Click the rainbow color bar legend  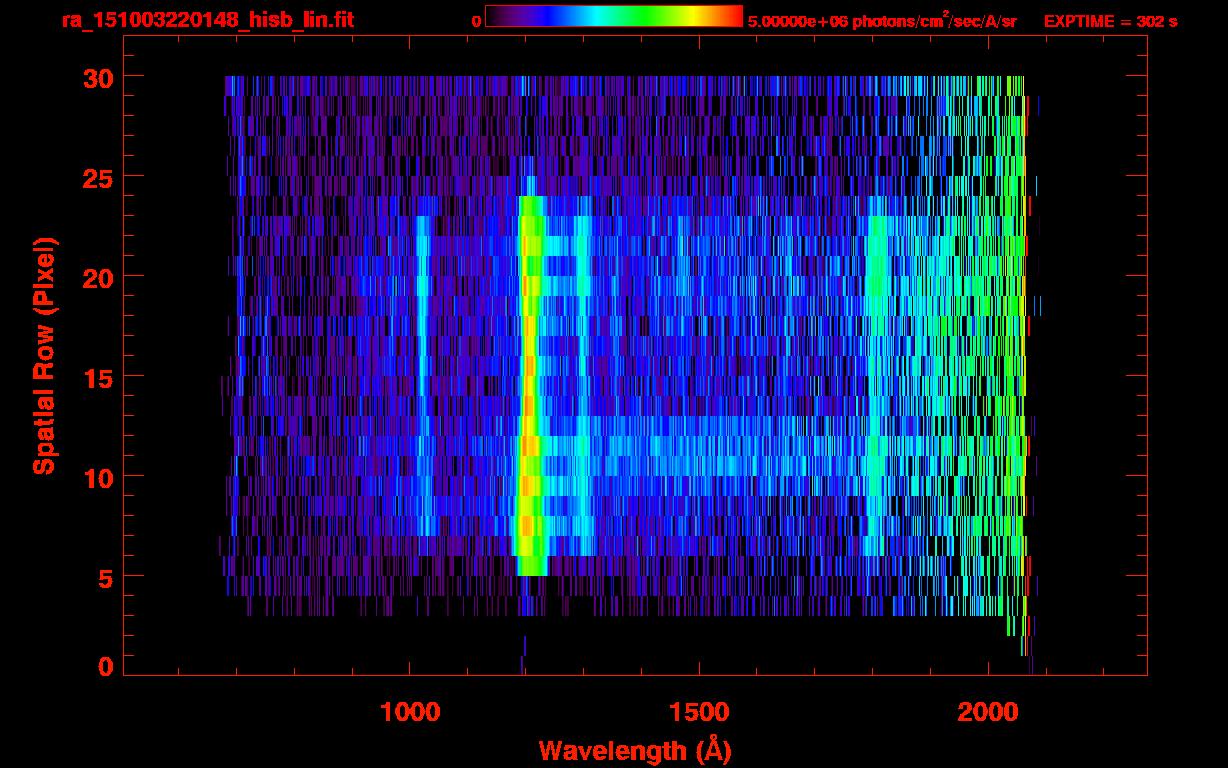click(x=613, y=16)
